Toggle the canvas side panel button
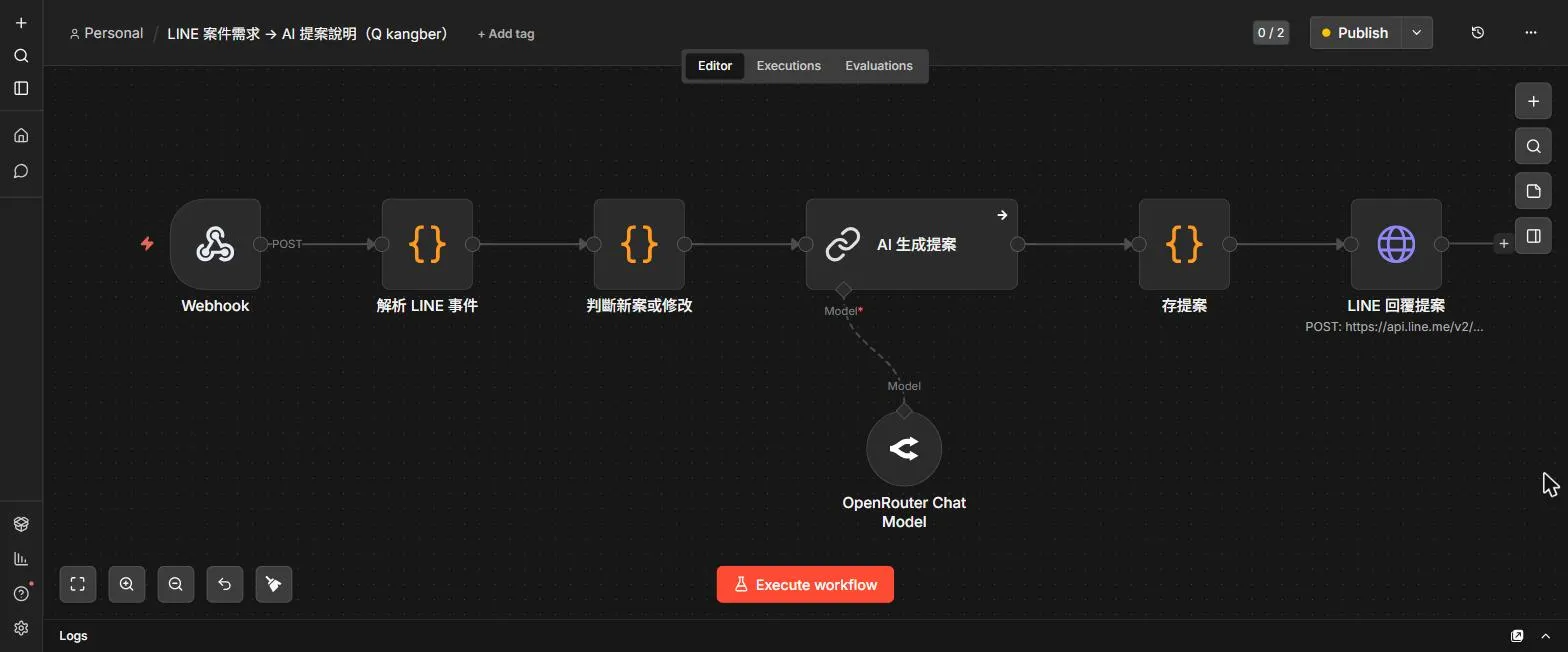The image size is (1568, 652). (1533, 236)
